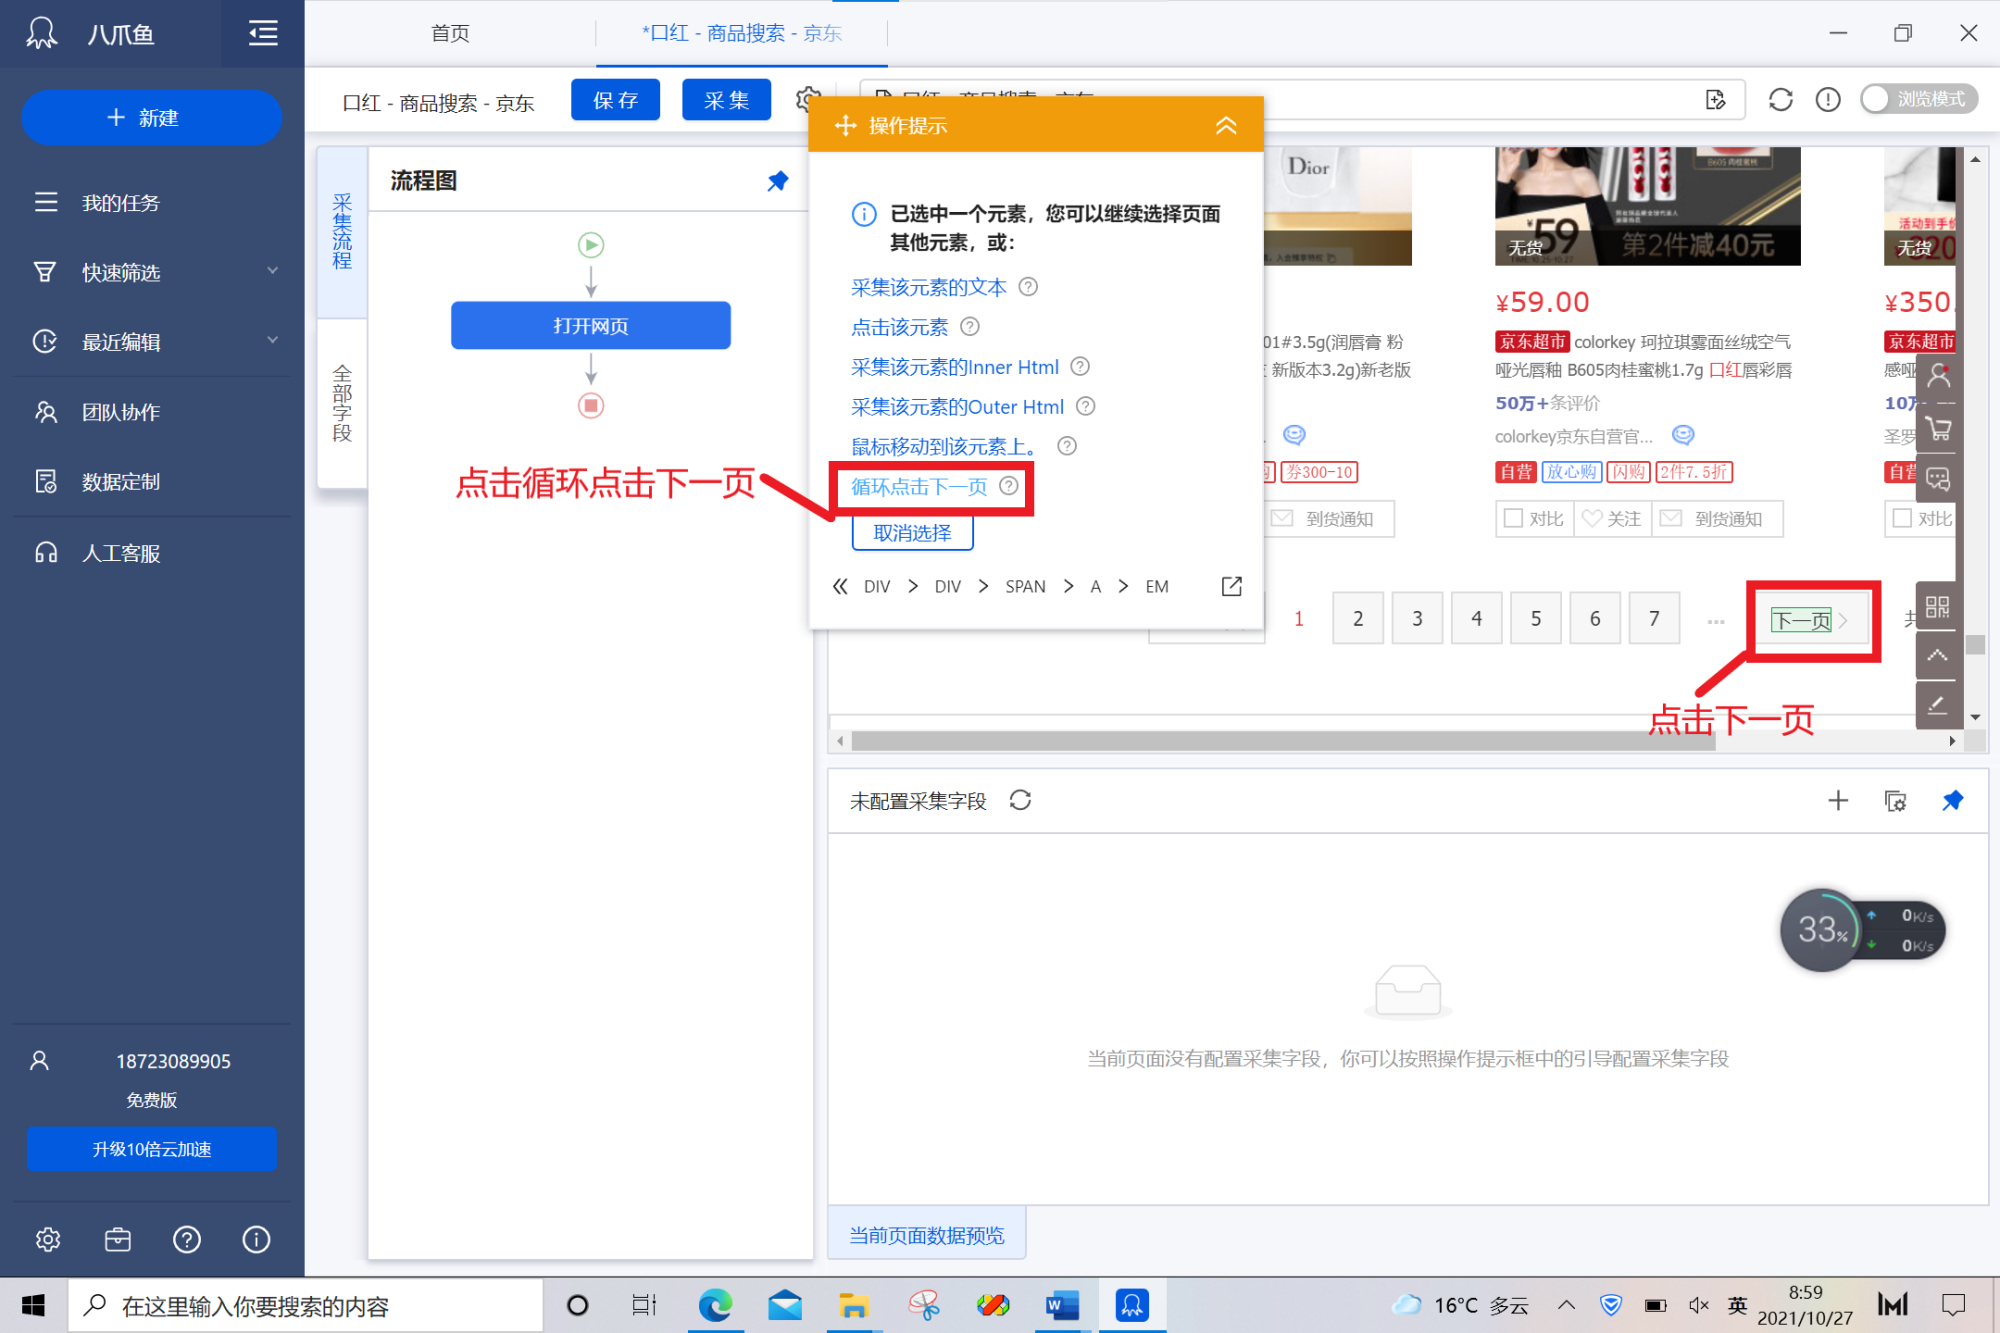Click the 保存 button
The height and width of the screenshot is (1333, 2000).
tap(615, 100)
